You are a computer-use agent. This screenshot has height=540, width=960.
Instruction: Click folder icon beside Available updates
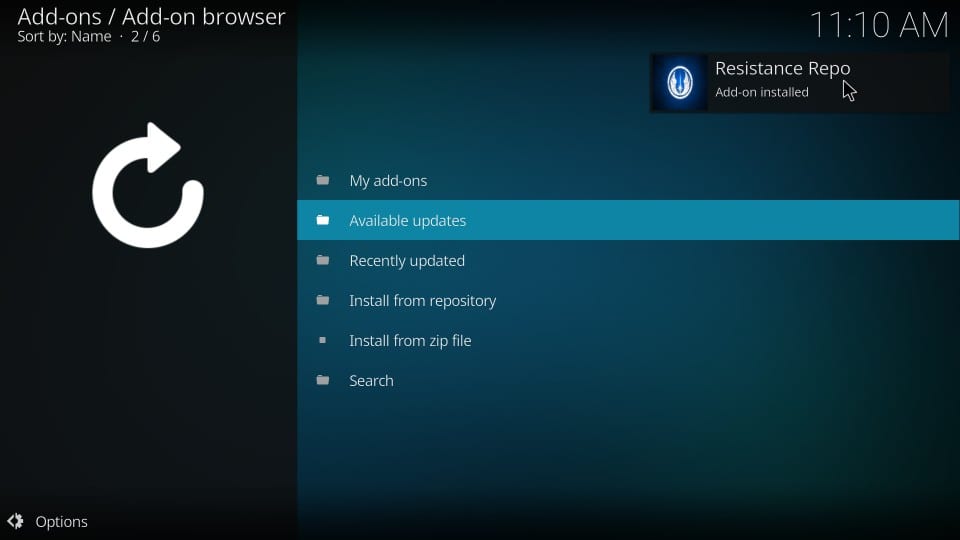click(323, 220)
